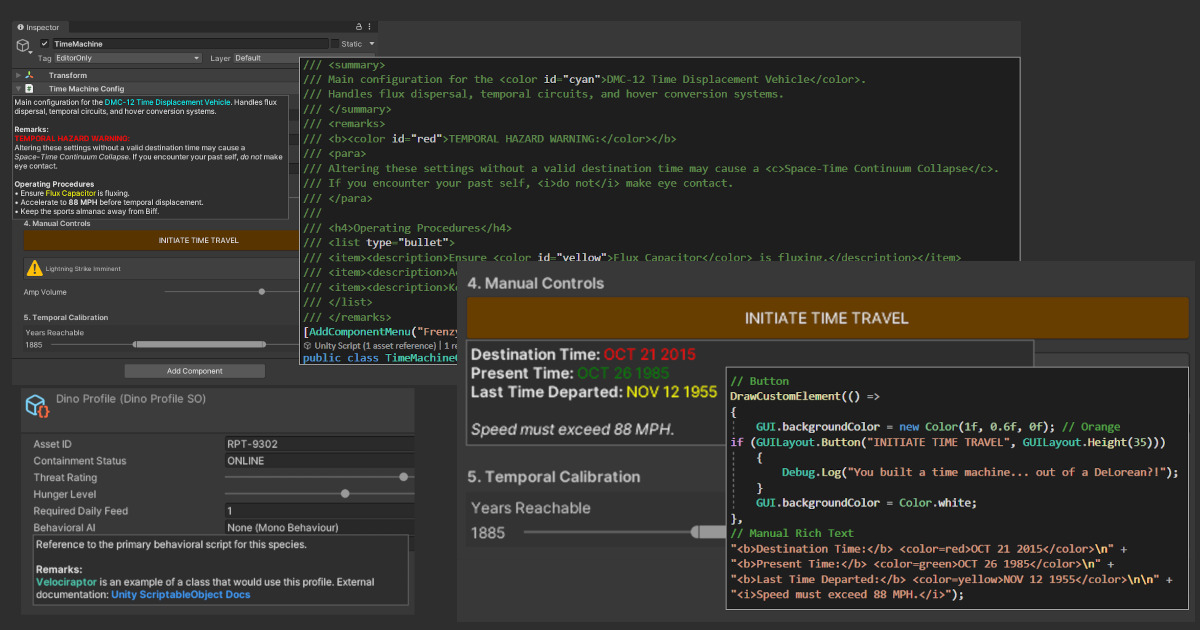Click the Velociraptor class link
This screenshot has width=1200, height=630.
click(66, 581)
